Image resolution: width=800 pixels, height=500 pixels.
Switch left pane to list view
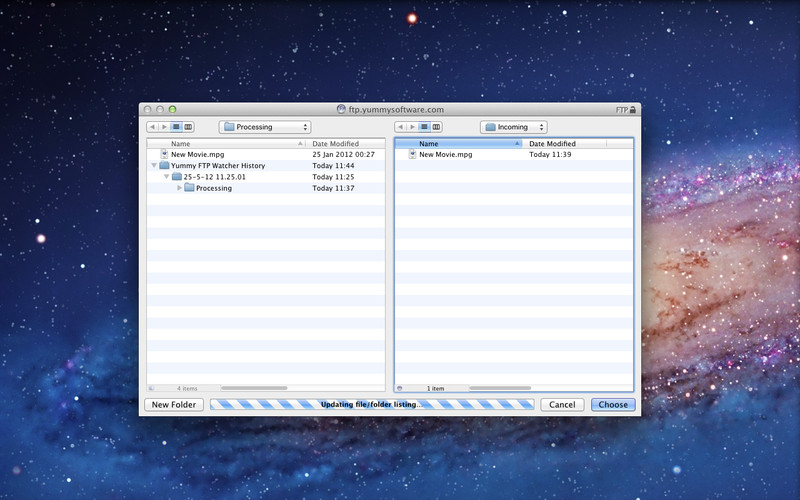coord(176,127)
